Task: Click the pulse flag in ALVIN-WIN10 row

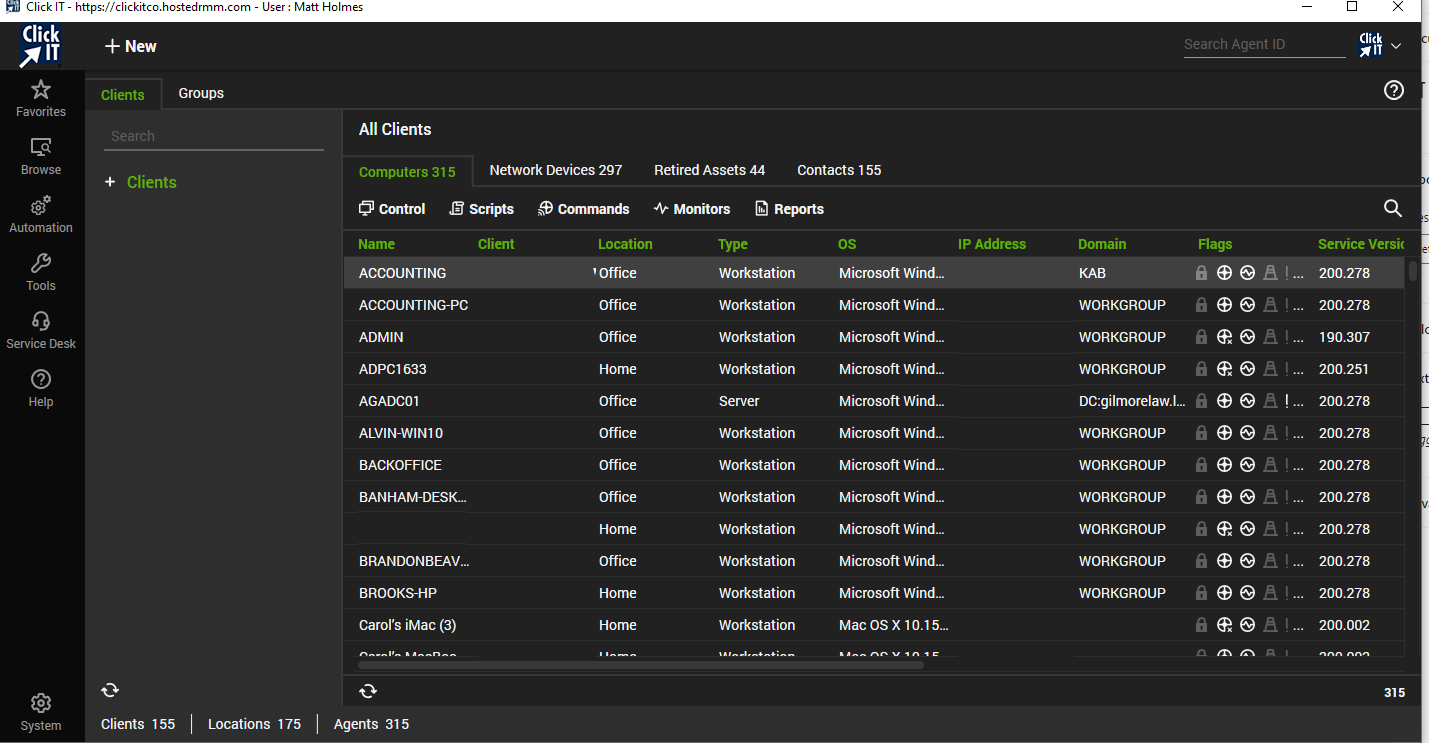Action: coord(1247,433)
